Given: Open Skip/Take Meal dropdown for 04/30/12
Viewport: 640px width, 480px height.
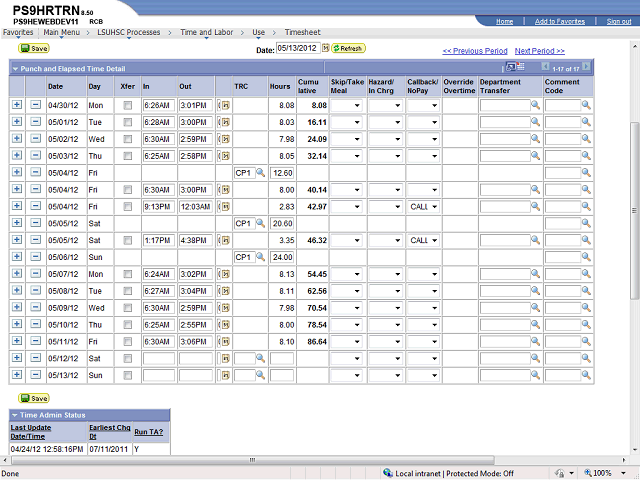Looking at the screenshot, I should [346, 104].
